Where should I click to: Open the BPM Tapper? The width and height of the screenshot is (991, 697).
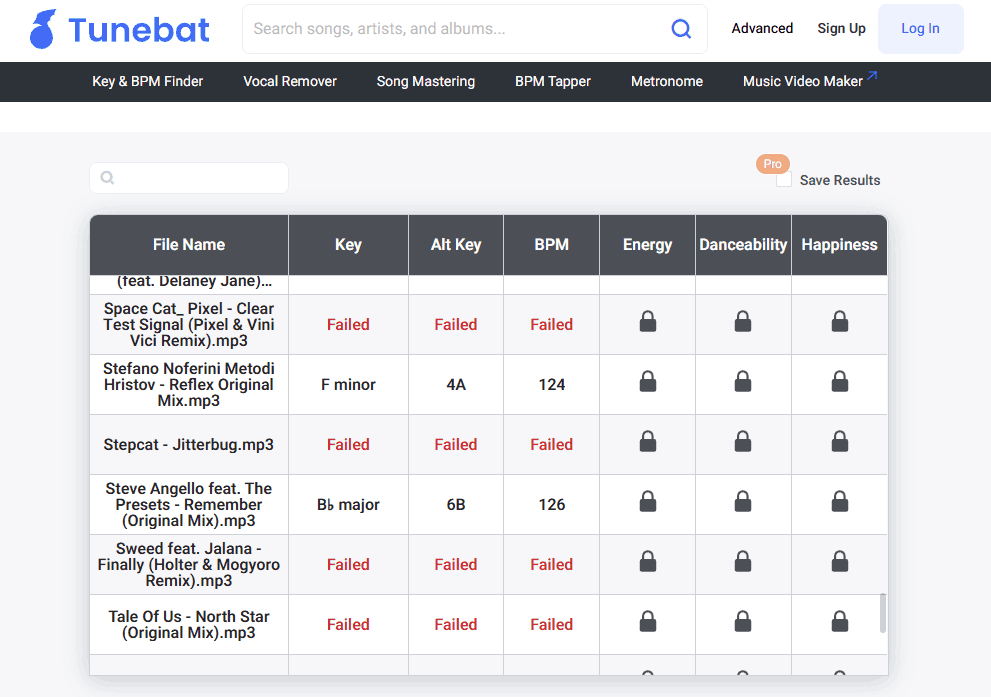point(552,82)
